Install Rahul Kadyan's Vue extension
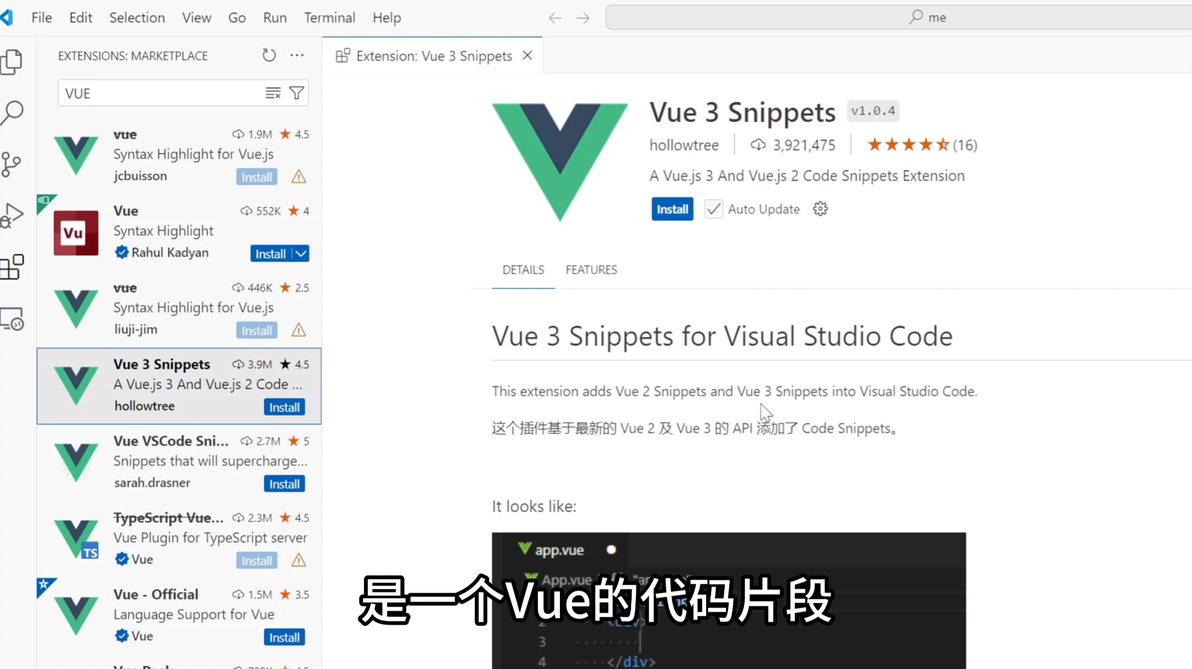 pyautogui.click(x=271, y=254)
